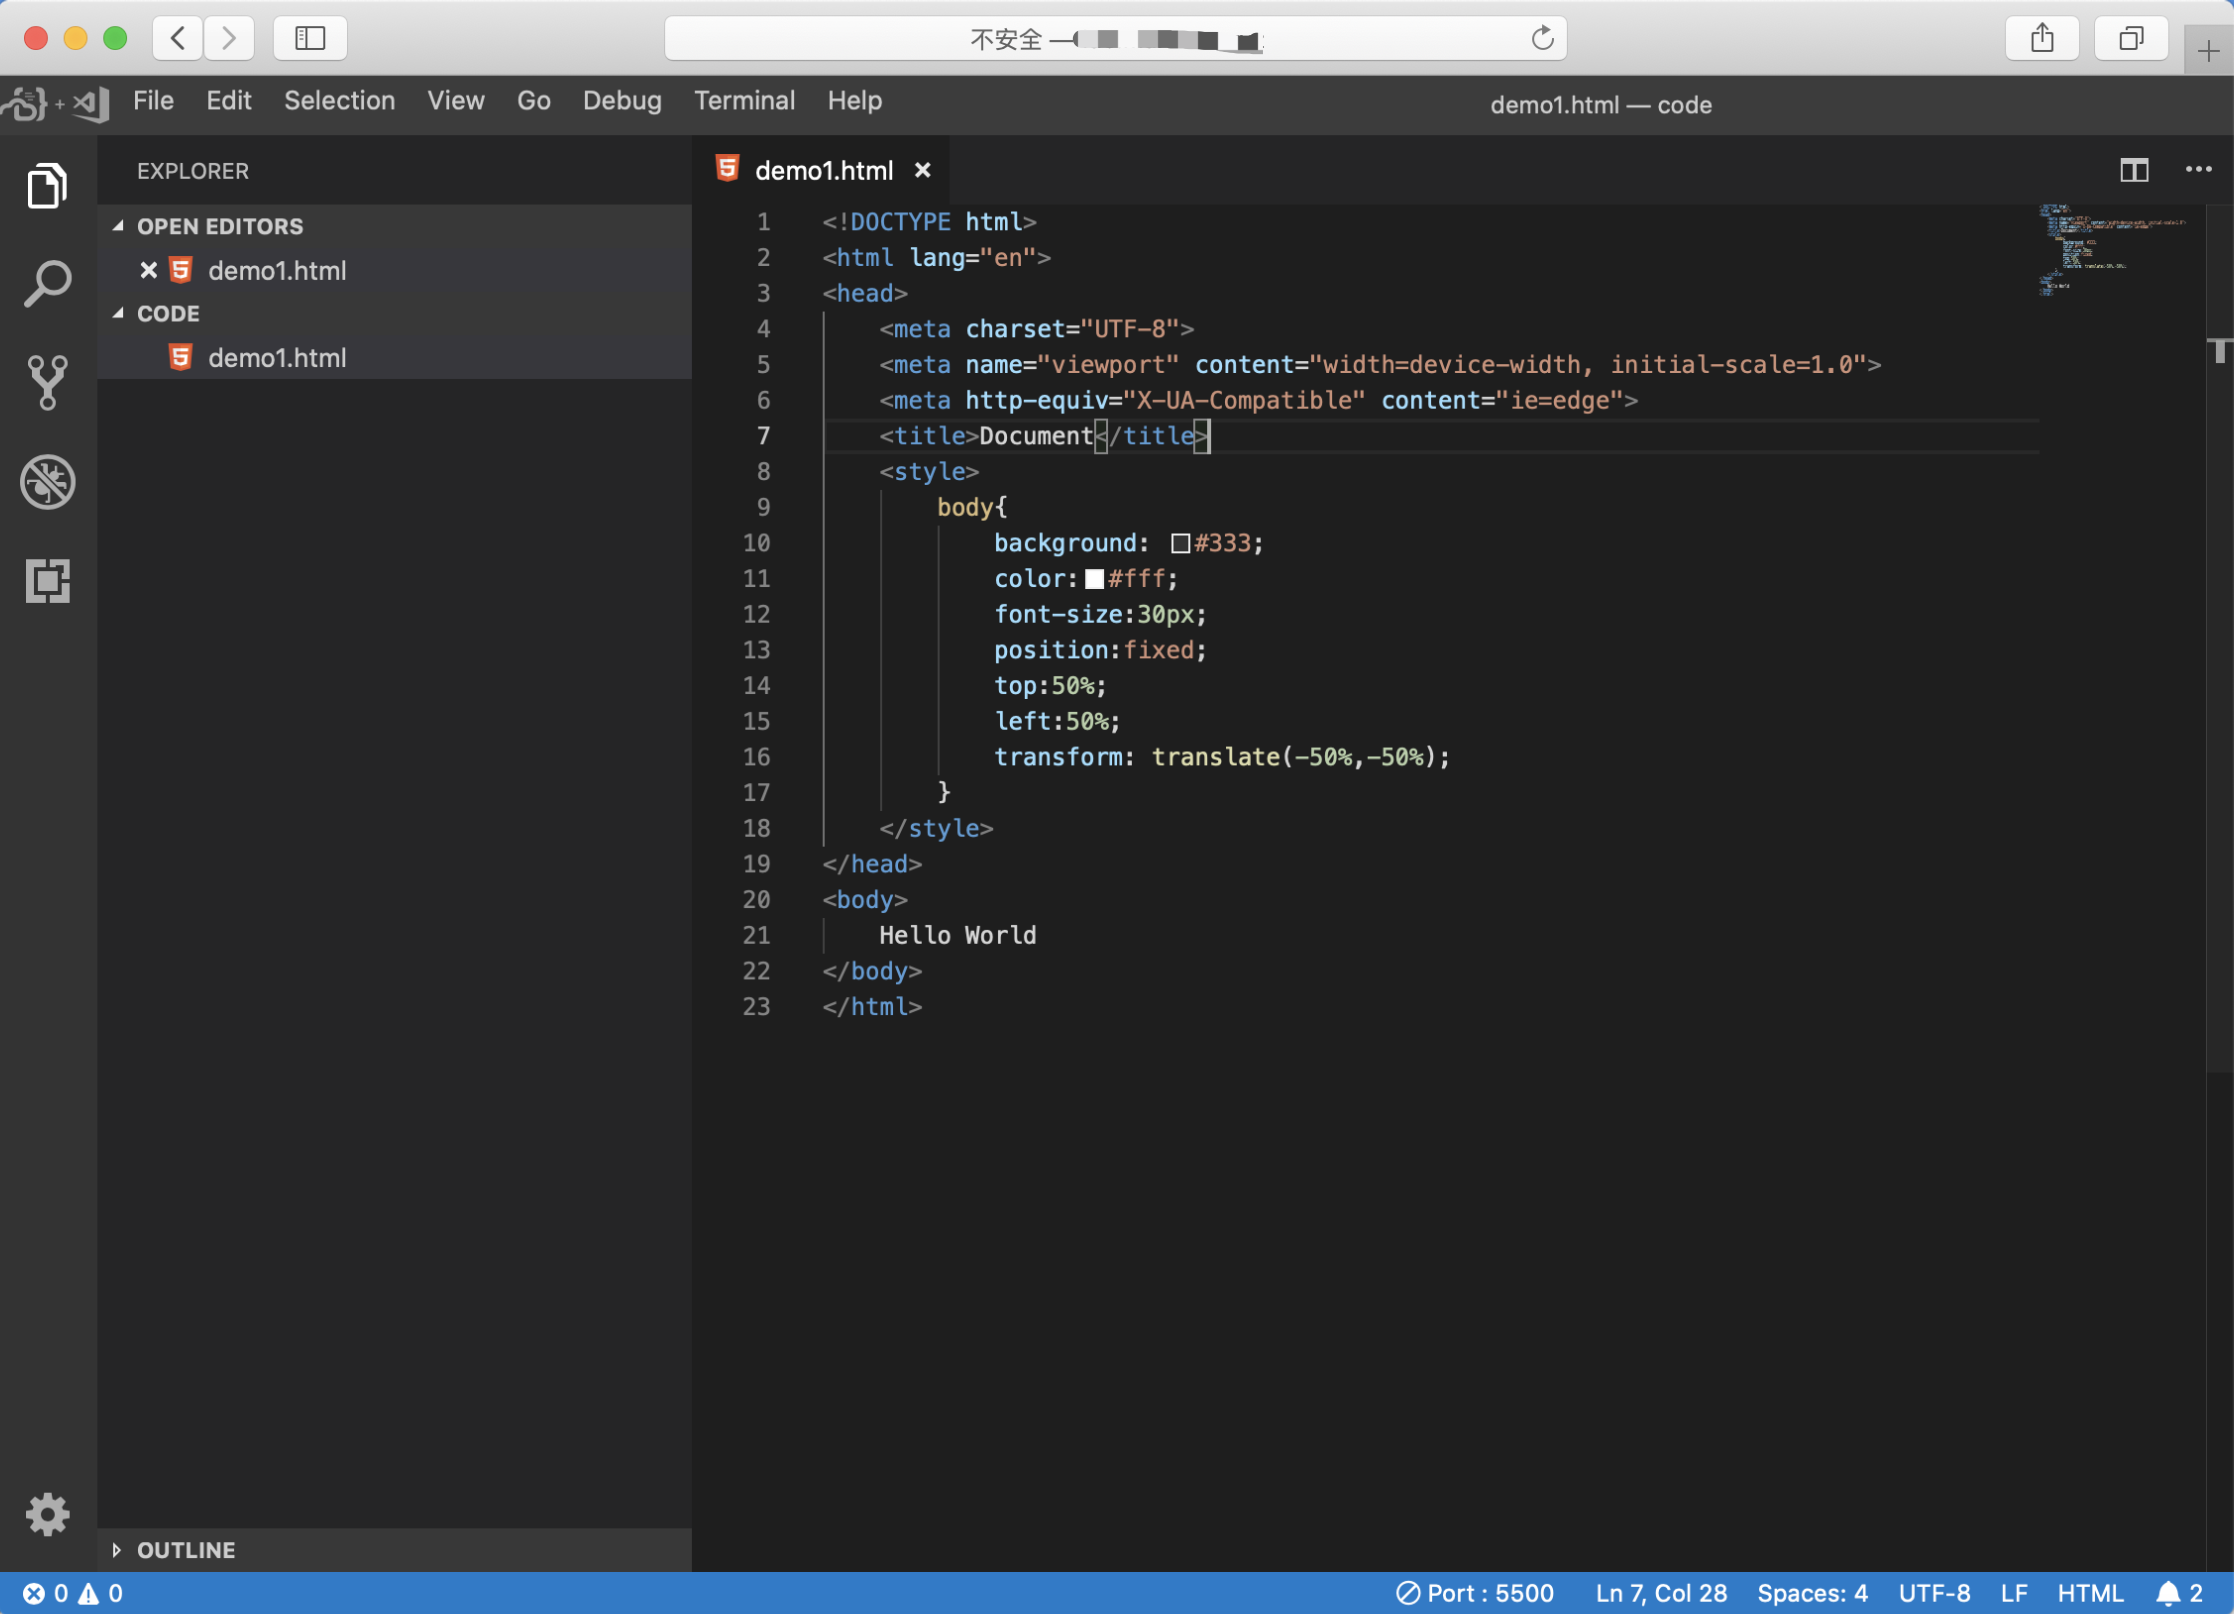Open the Terminal menu

coord(744,101)
